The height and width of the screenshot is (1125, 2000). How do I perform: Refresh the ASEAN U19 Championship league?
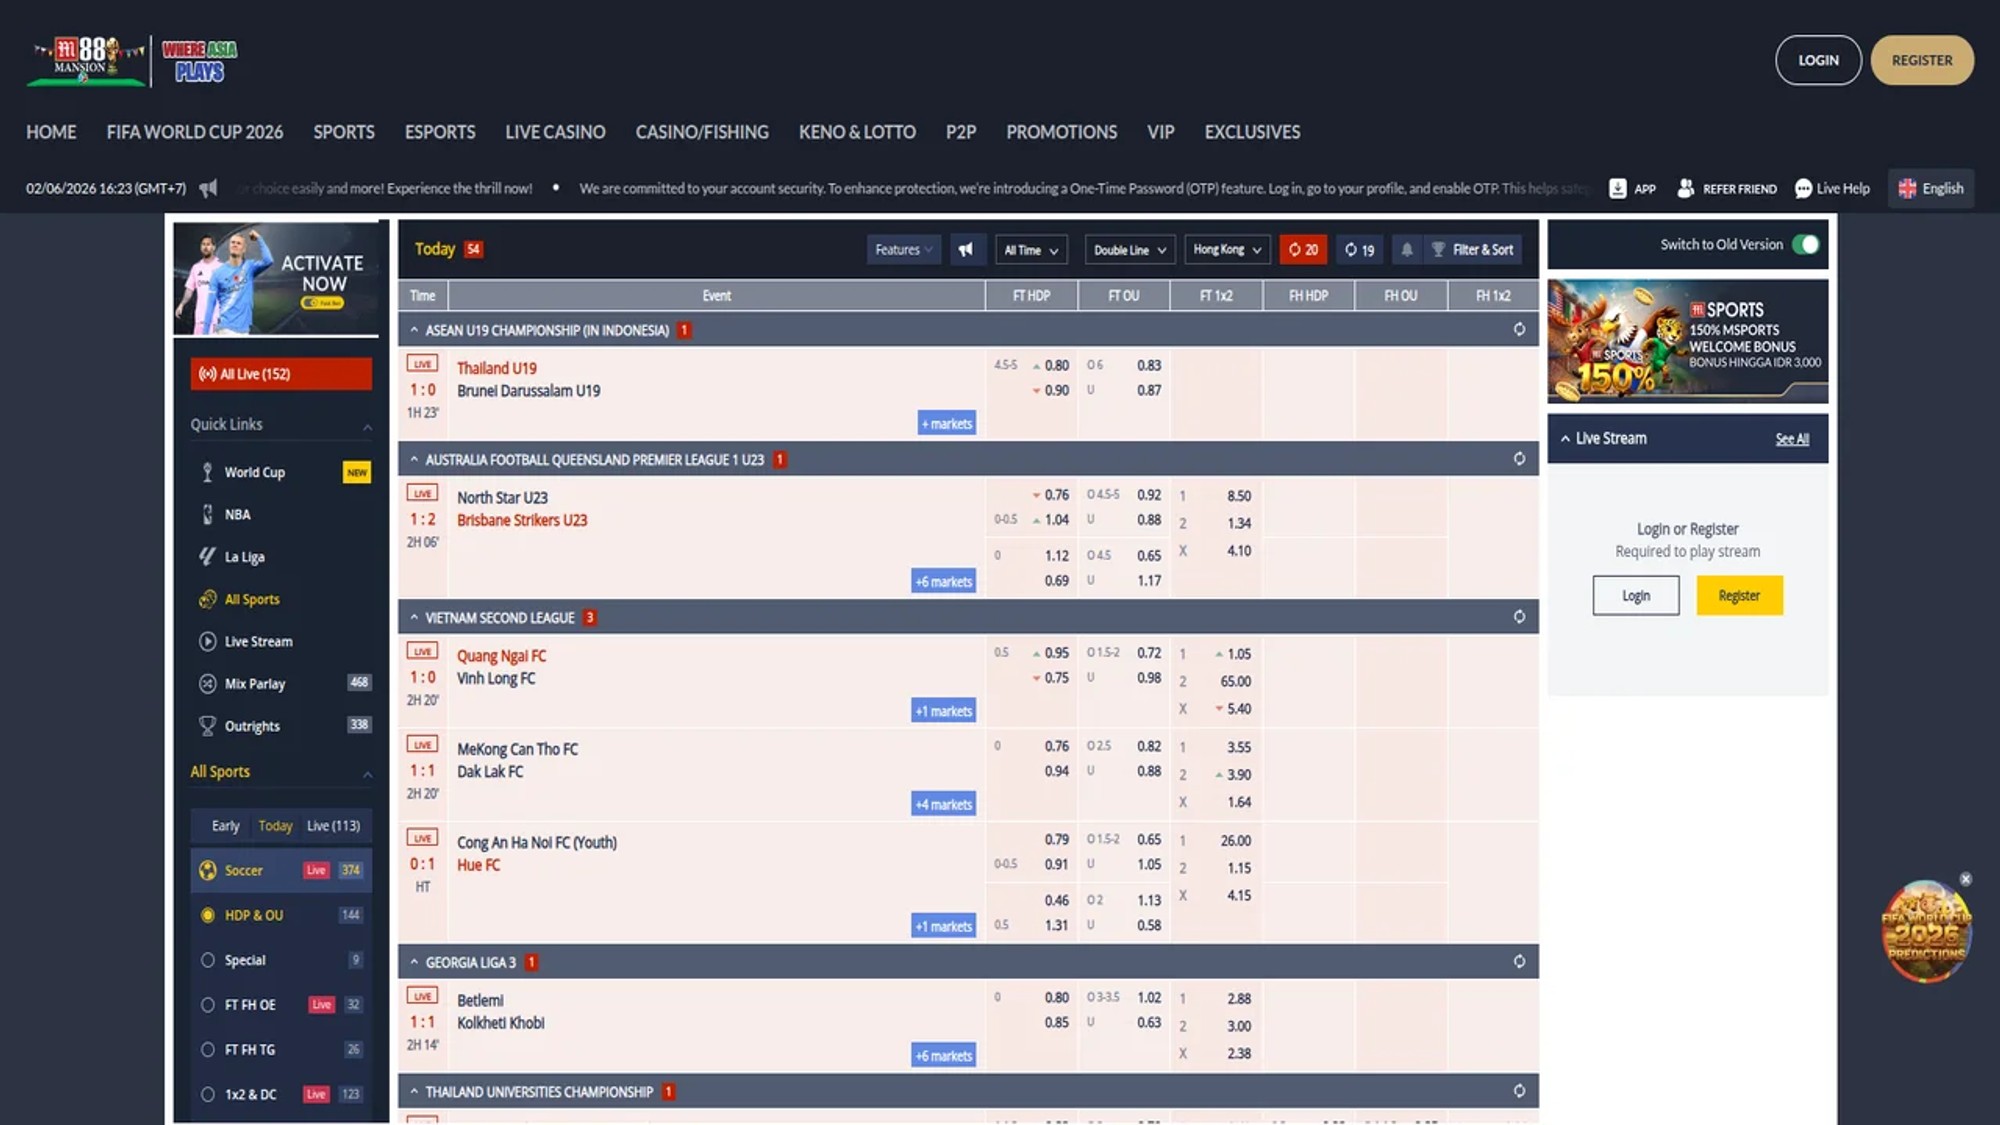[1519, 329]
